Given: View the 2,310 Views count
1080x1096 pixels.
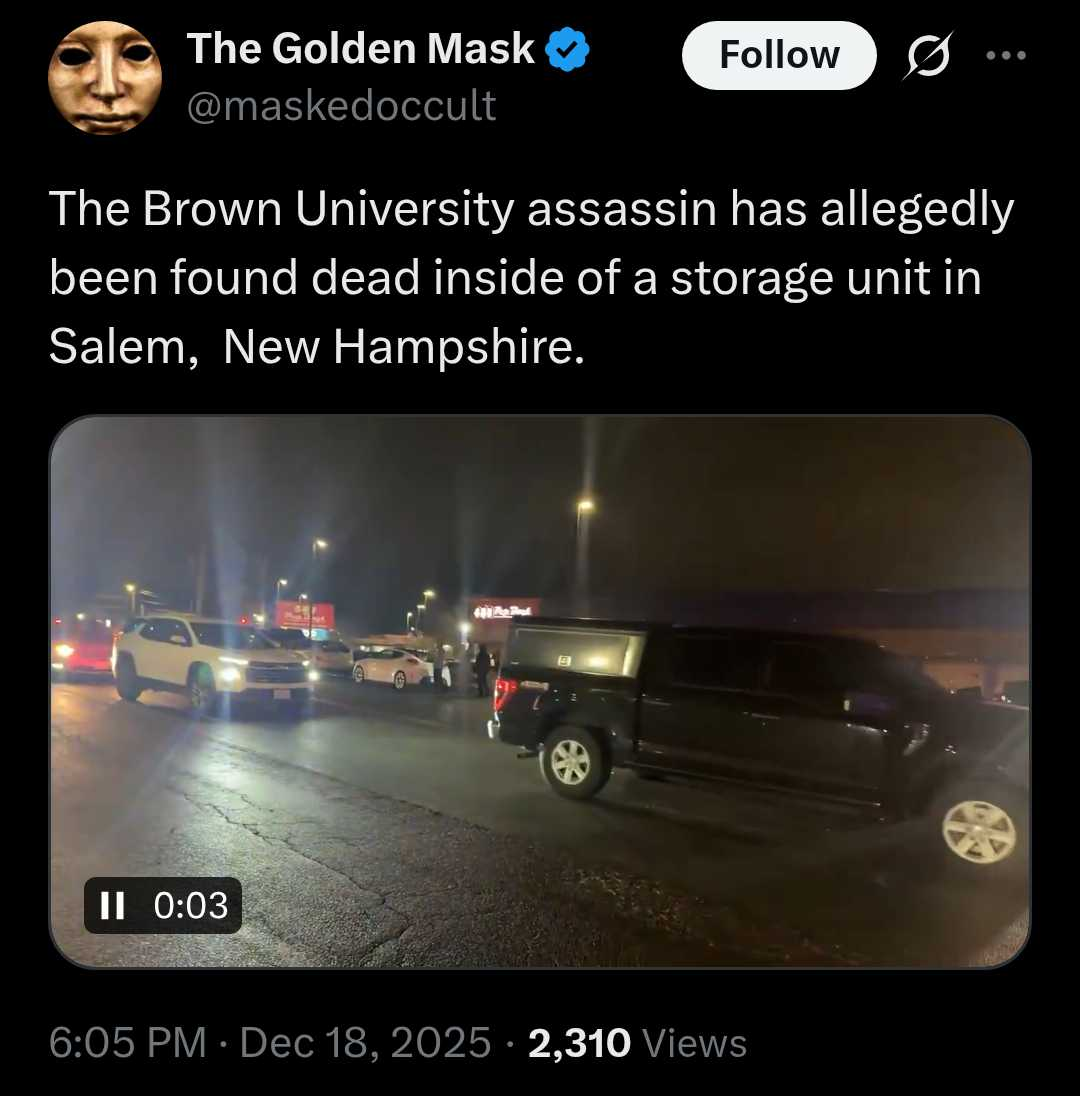Looking at the screenshot, I should [x=637, y=1043].
